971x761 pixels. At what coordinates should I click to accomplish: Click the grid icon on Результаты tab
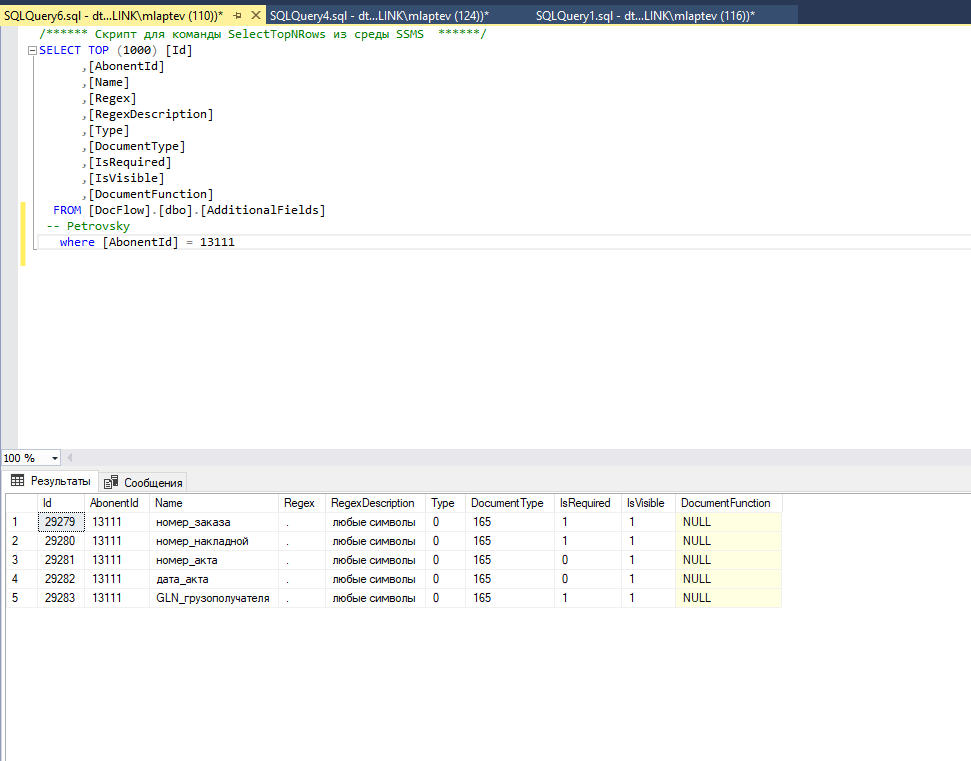[17, 481]
